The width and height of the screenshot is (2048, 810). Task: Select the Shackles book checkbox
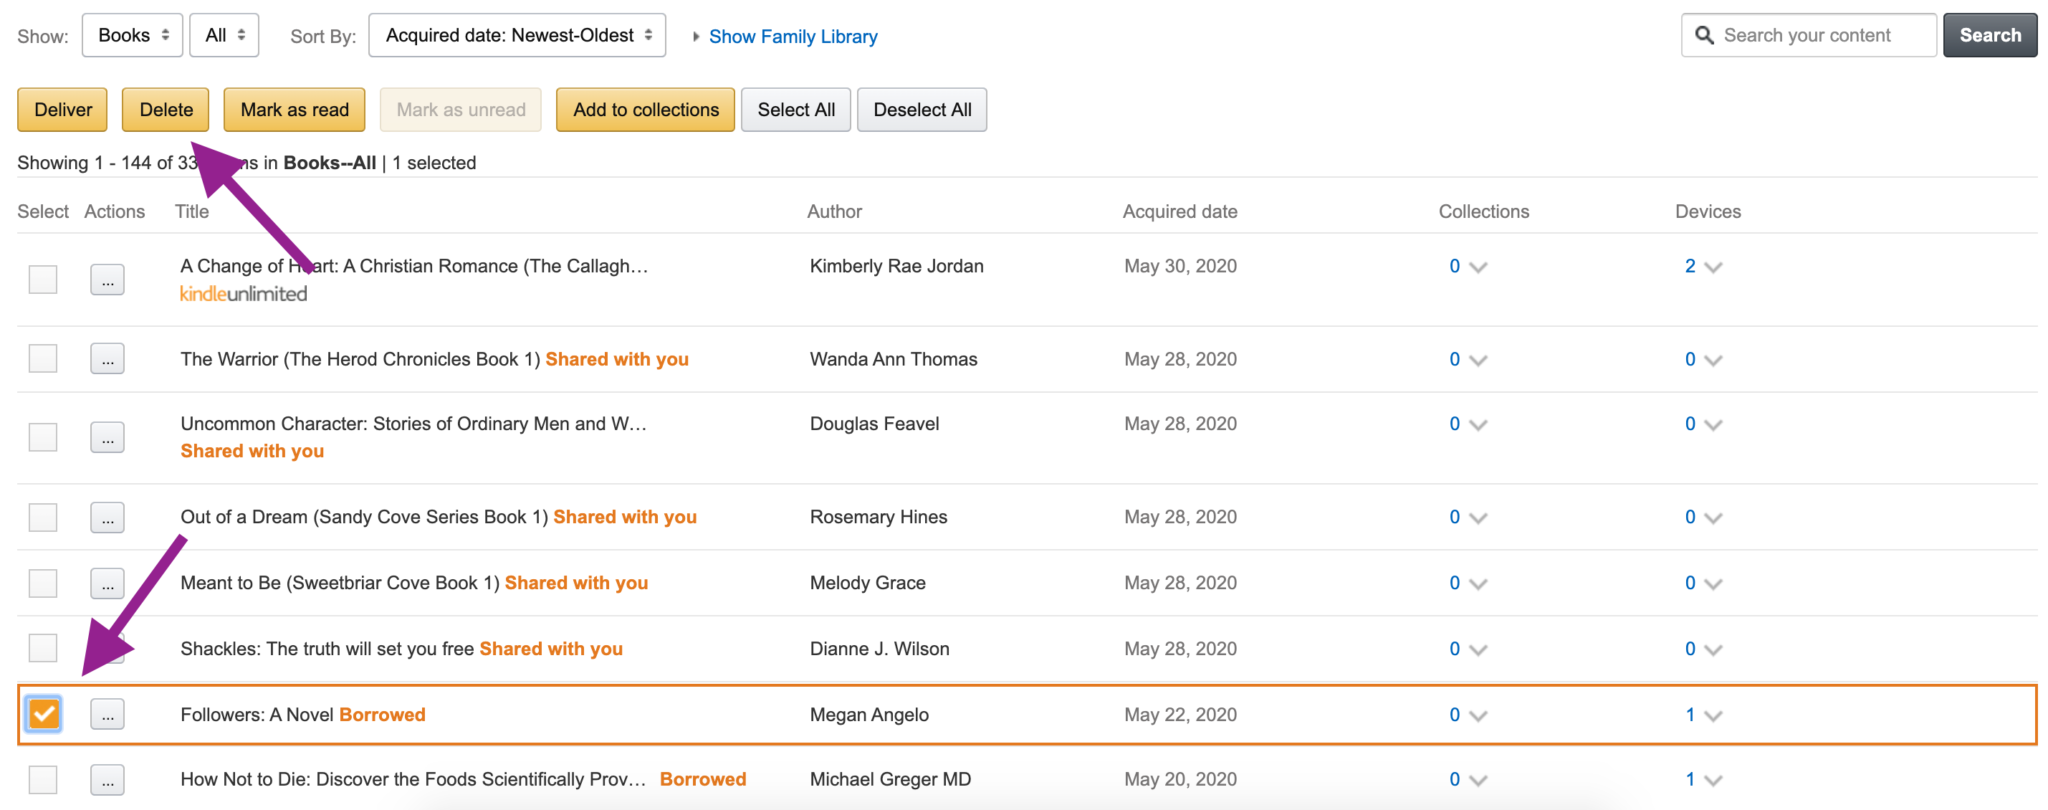tap(43, 648)
